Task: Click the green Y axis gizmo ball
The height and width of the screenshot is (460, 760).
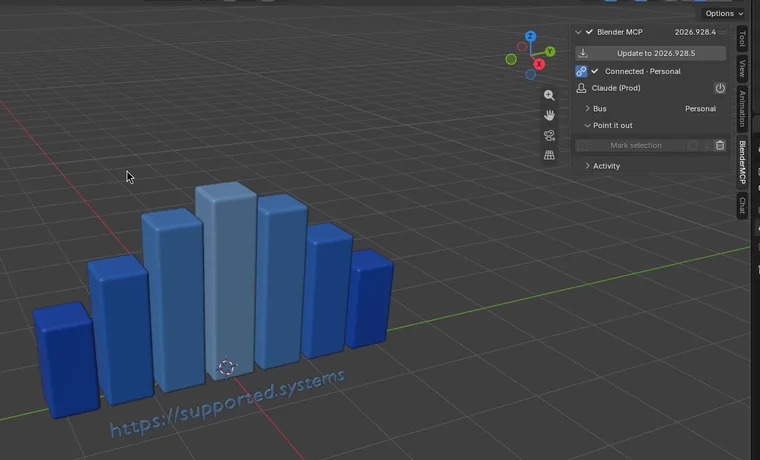Action: pyautogui.click(x=550, y=51)
